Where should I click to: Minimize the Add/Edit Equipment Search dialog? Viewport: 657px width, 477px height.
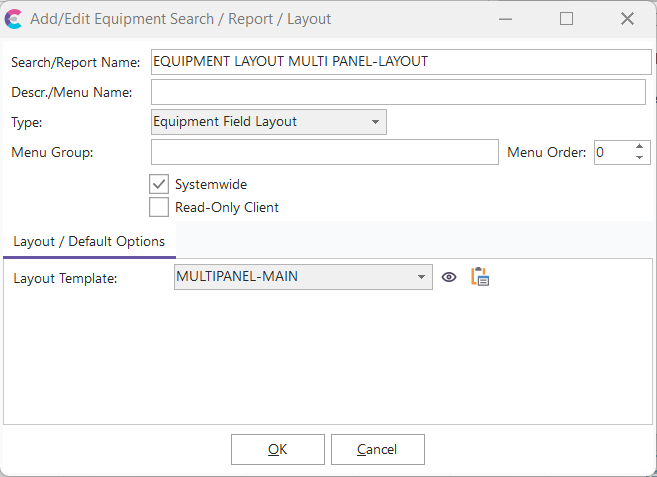[x=506, y=18]
